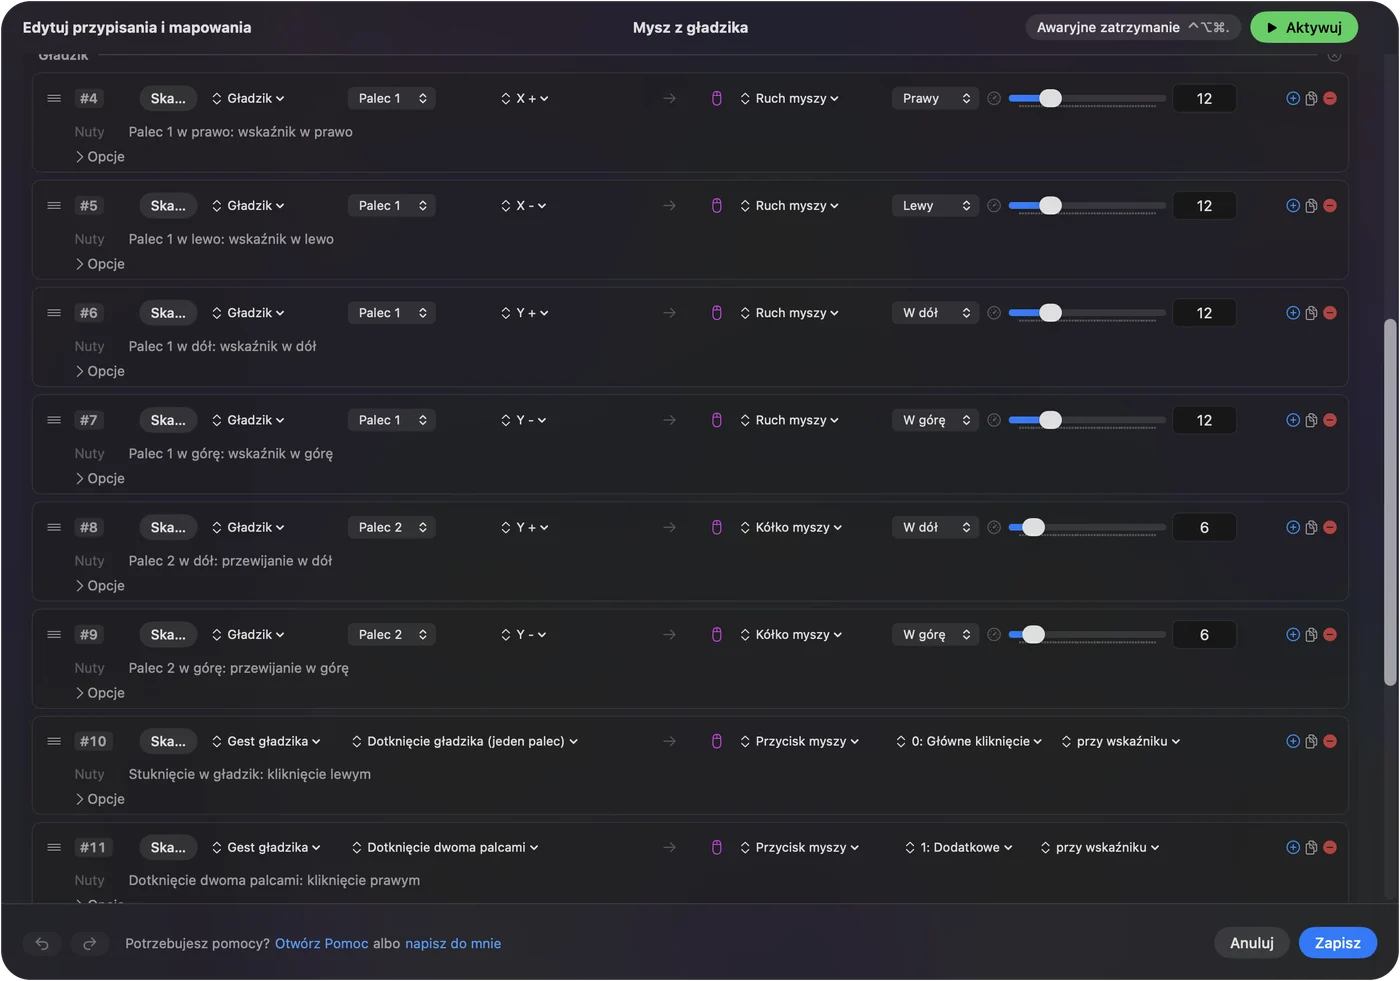1400x981 pixels.
Task: Add a mapping after row #5
Action: pyautogui.click(x=1293, y=205)
